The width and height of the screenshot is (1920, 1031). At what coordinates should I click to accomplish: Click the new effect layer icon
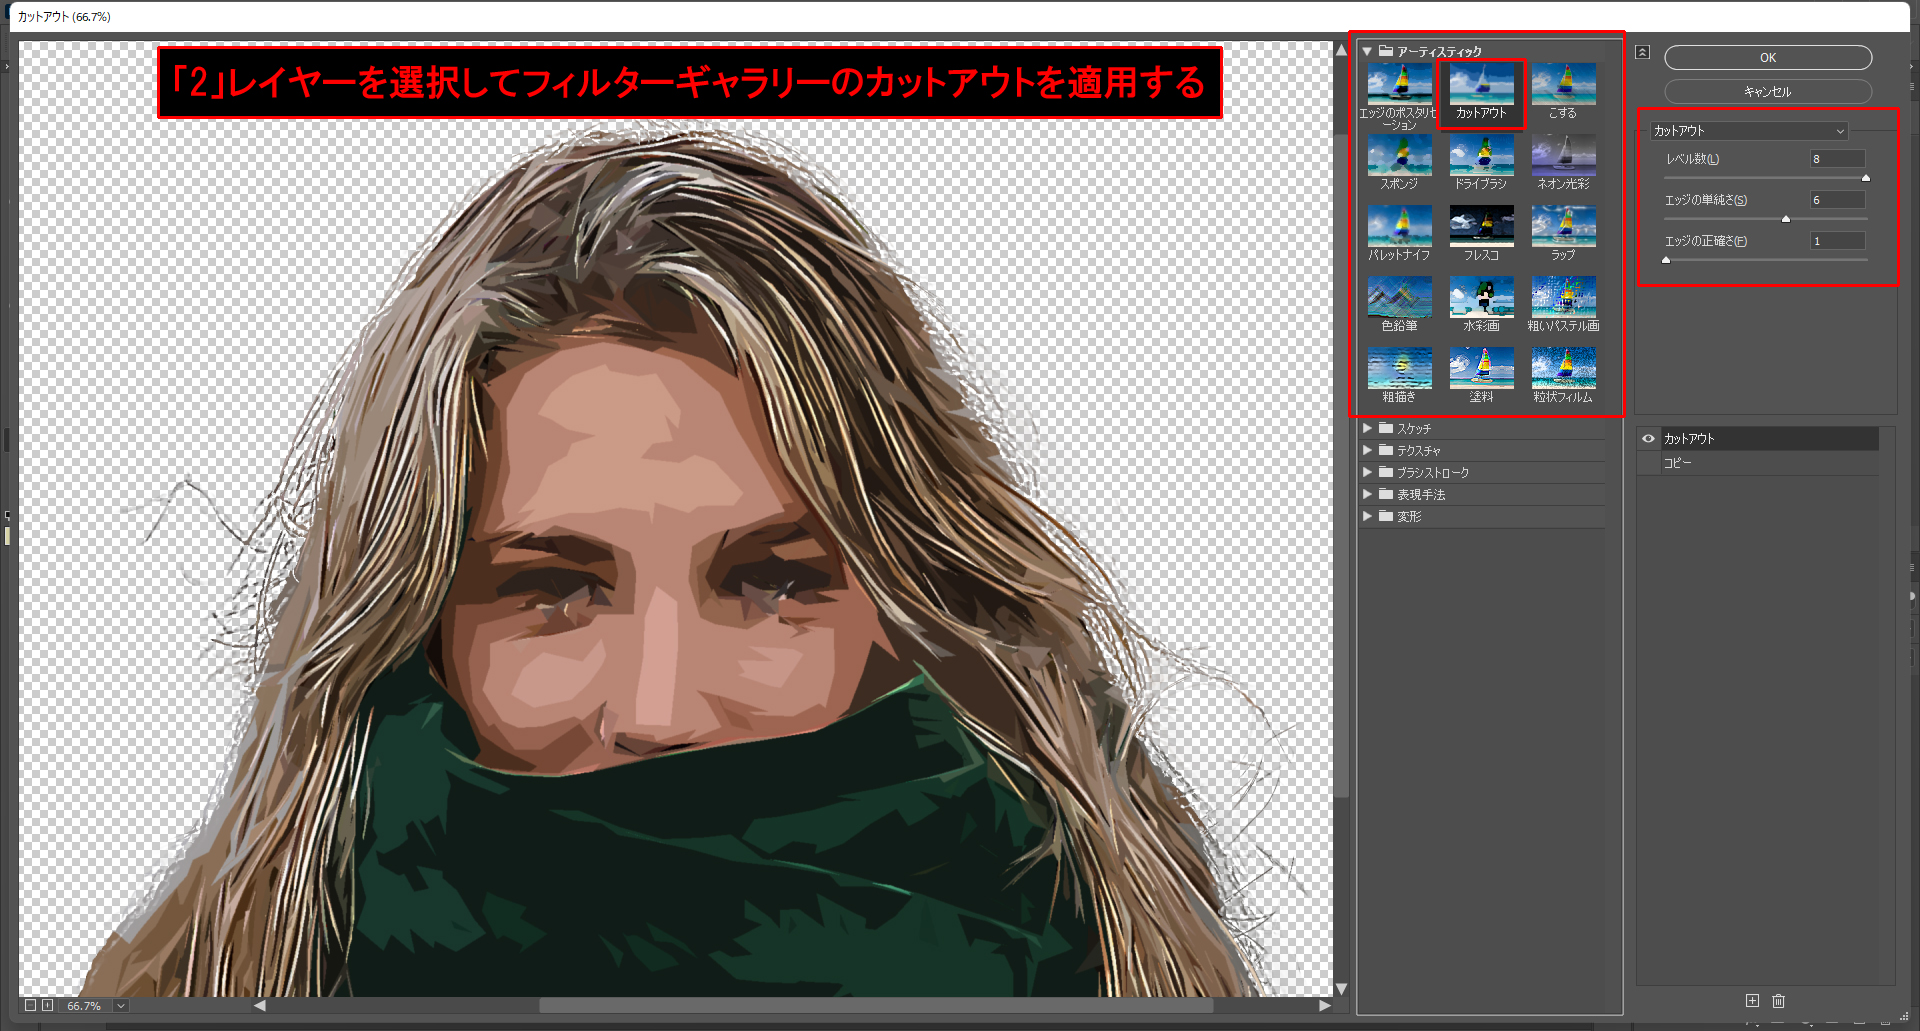tap(1752, 1001)
